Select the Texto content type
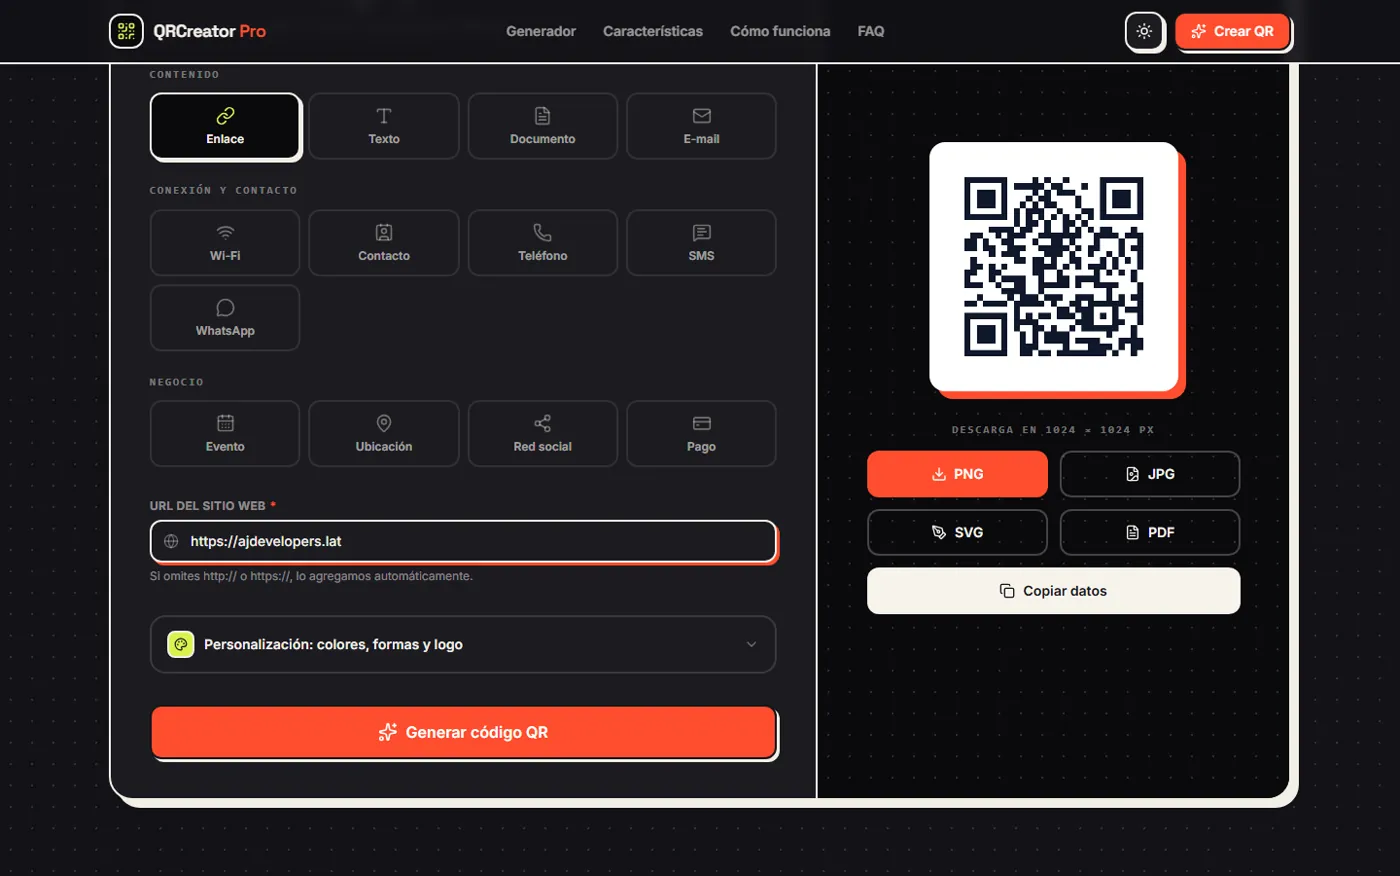Screen dimensions: 1400x876 point(384,126)
